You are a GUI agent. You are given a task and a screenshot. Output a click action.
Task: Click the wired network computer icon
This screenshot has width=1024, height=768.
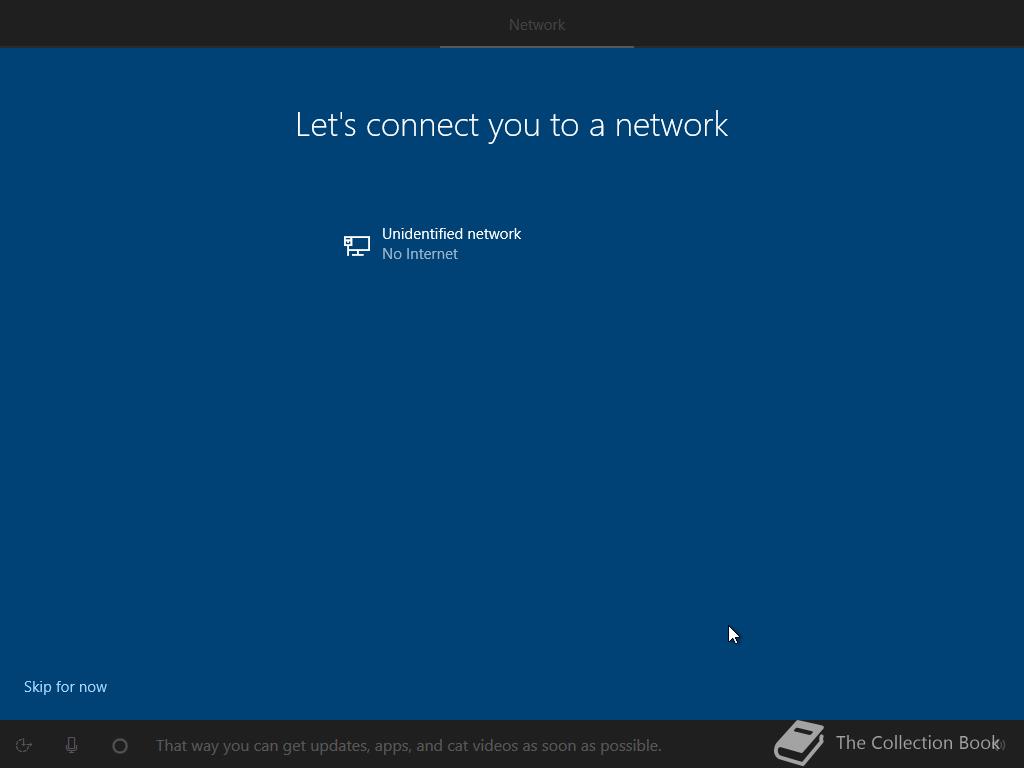[357, 246]
